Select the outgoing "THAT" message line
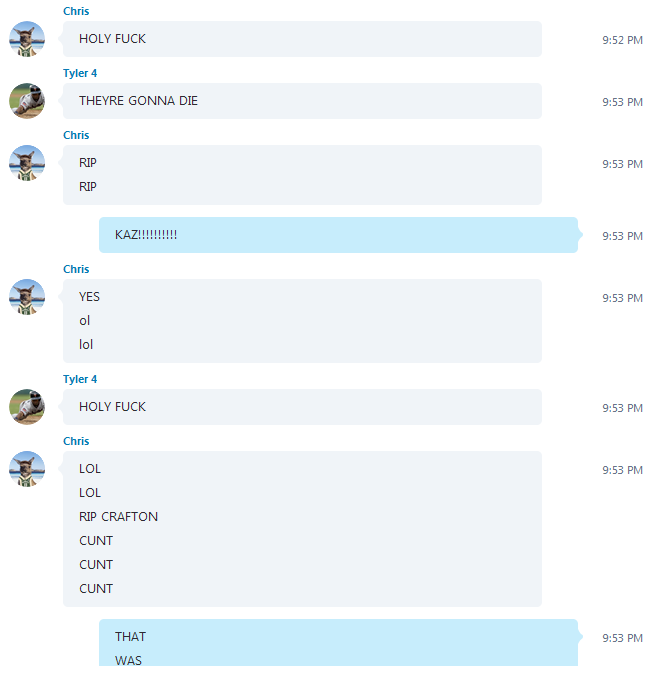This screenshot has height=674, width=661. click(130, 637)
